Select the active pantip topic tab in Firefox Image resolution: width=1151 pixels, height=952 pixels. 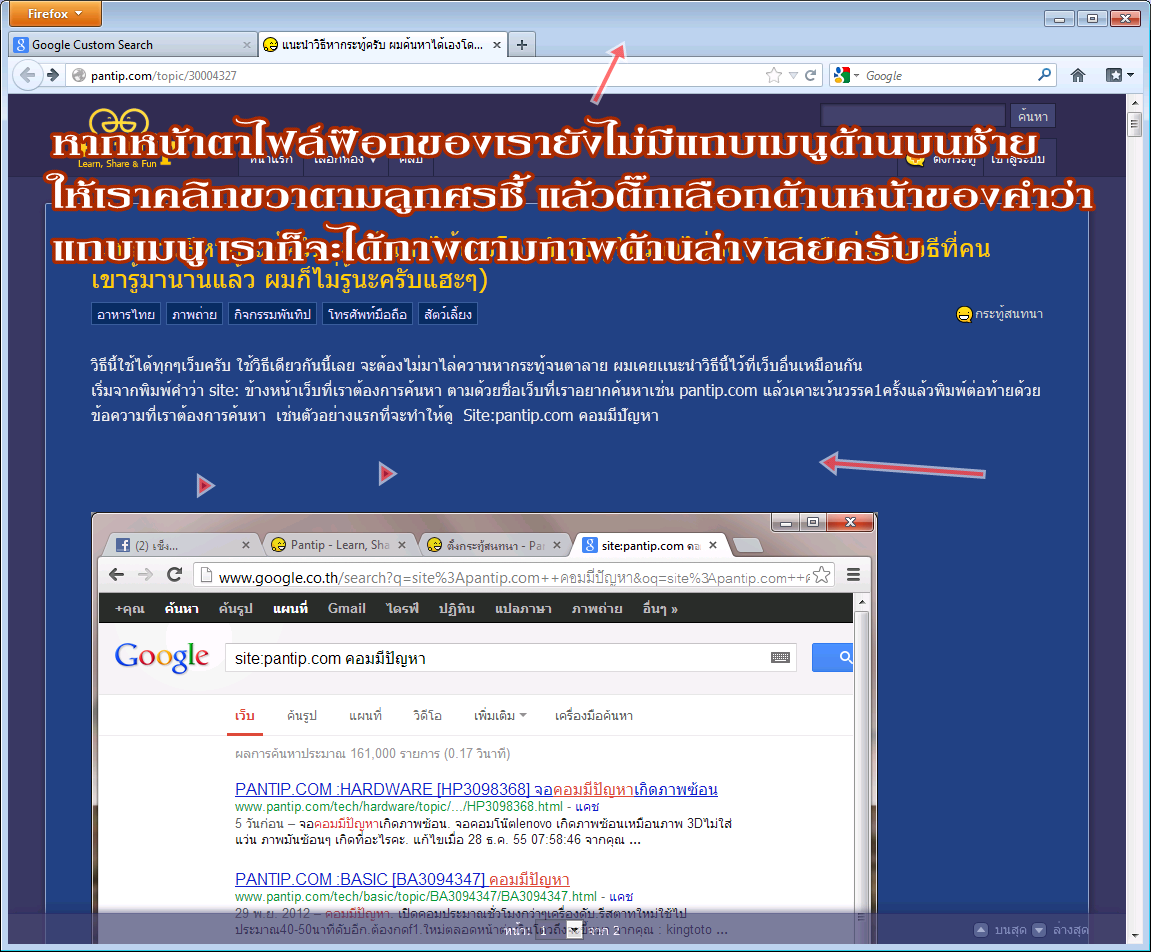point(382,45)
